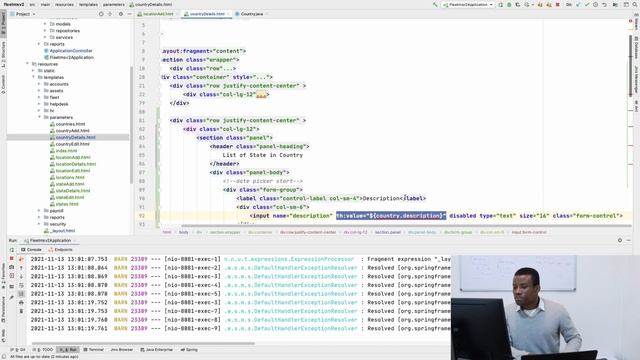
Task: Open the Git tool window button
Action: (x=18, y=350)
